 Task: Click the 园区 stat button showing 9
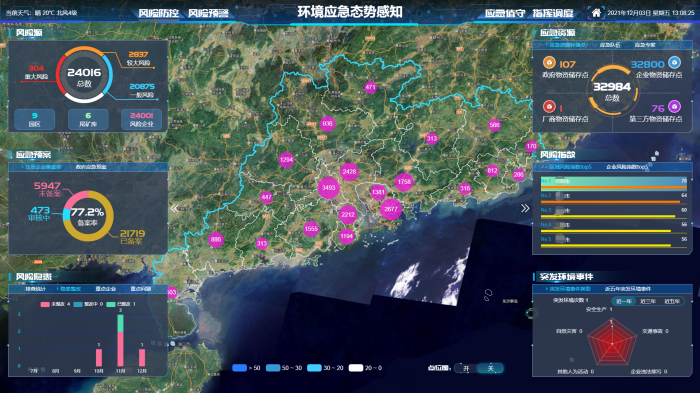35,119
